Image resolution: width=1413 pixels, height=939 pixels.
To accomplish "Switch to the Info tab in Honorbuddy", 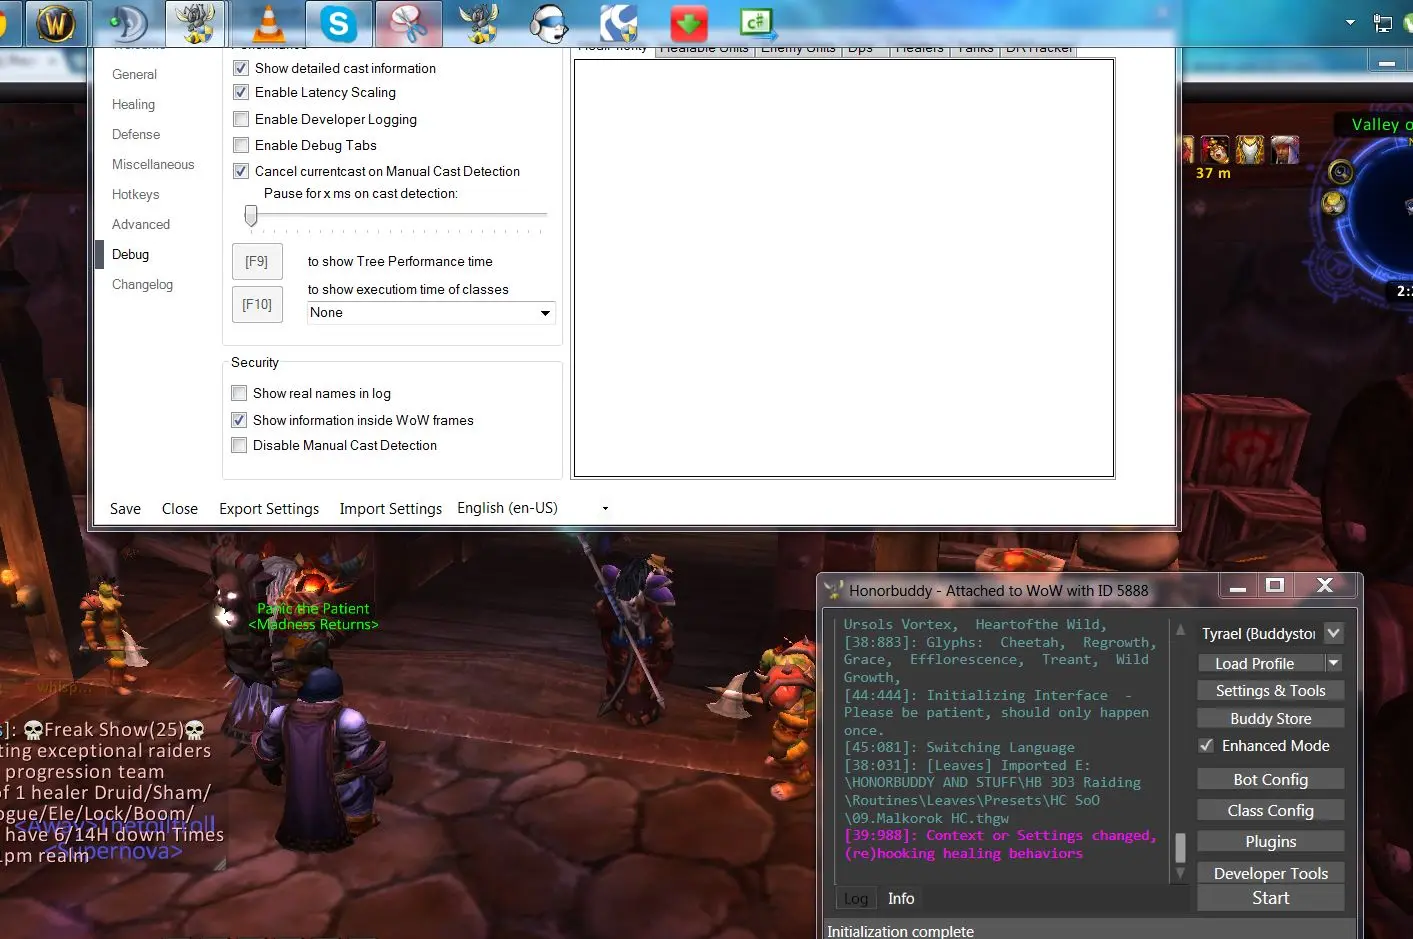I will pos(901,898).
